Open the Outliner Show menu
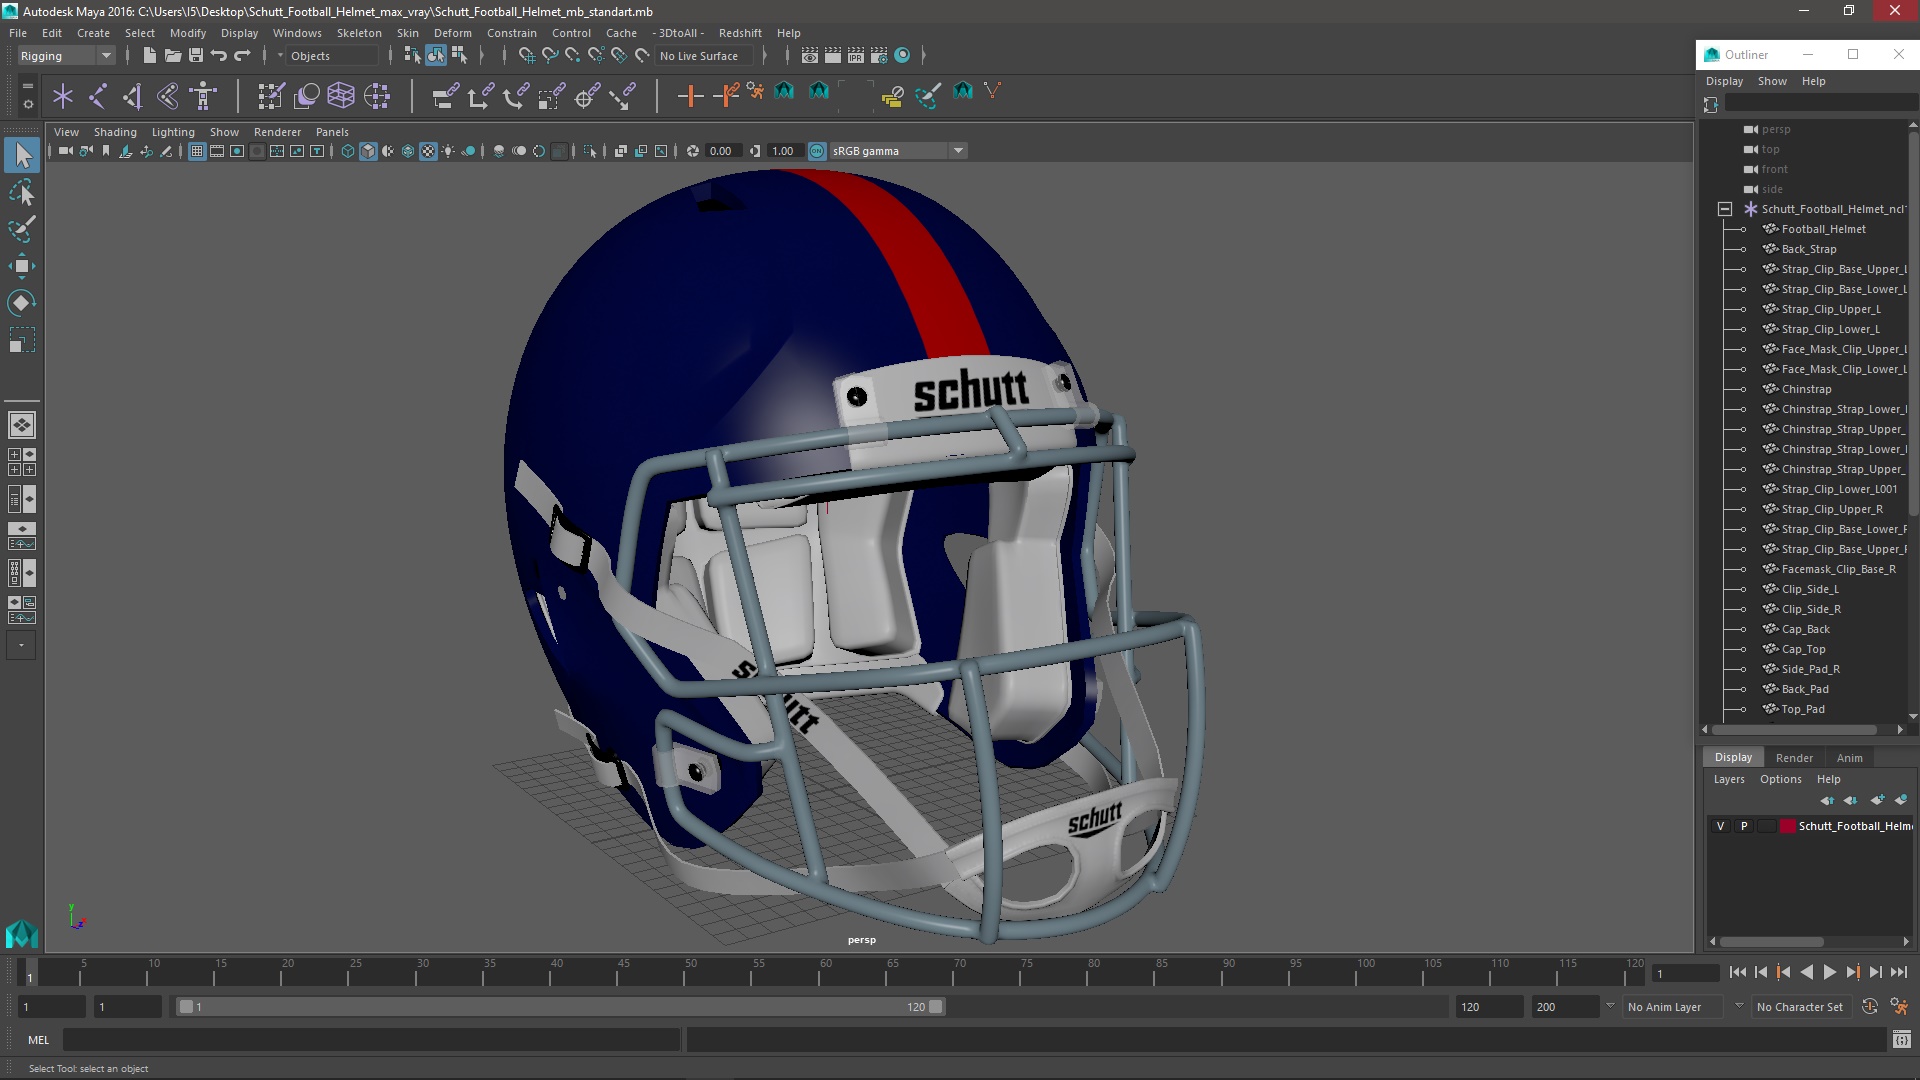This screenshot has width=1920, height=1080. click(1772, 82)
